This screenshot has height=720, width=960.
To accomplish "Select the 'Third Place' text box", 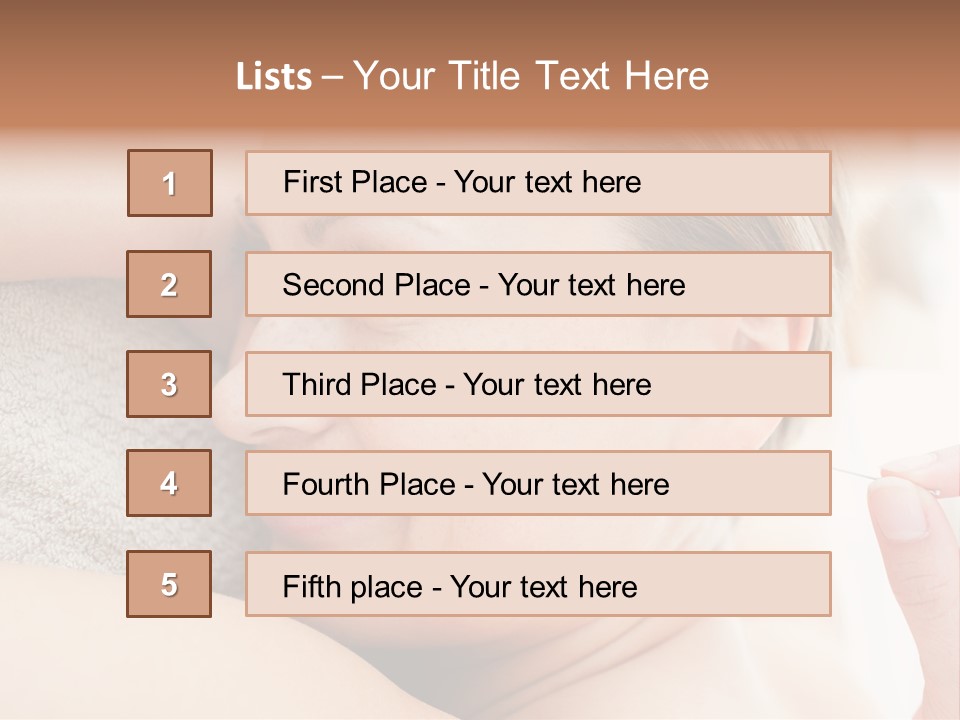I will [537, 384].
